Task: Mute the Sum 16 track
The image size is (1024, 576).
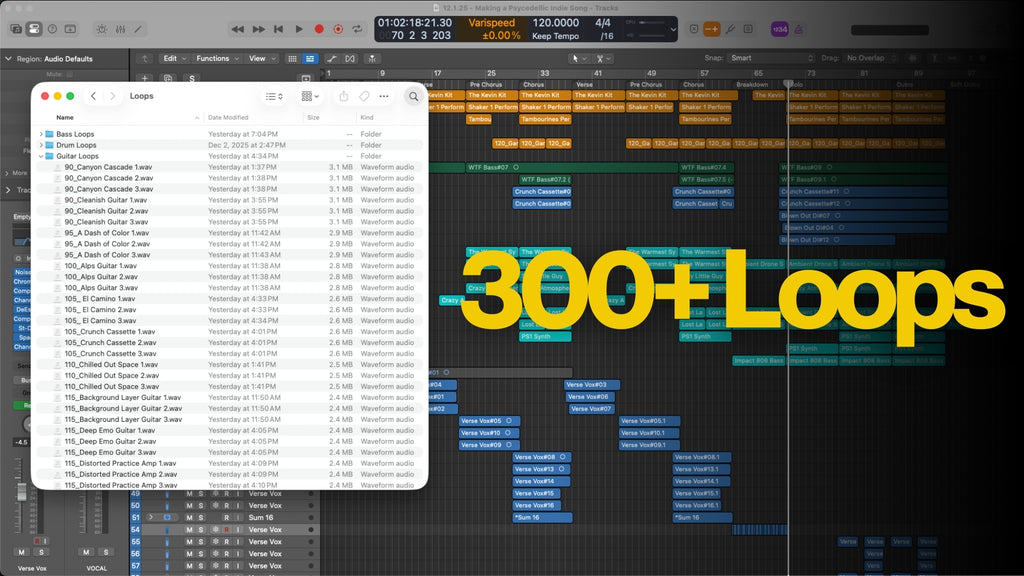Action: pos(188,517)
